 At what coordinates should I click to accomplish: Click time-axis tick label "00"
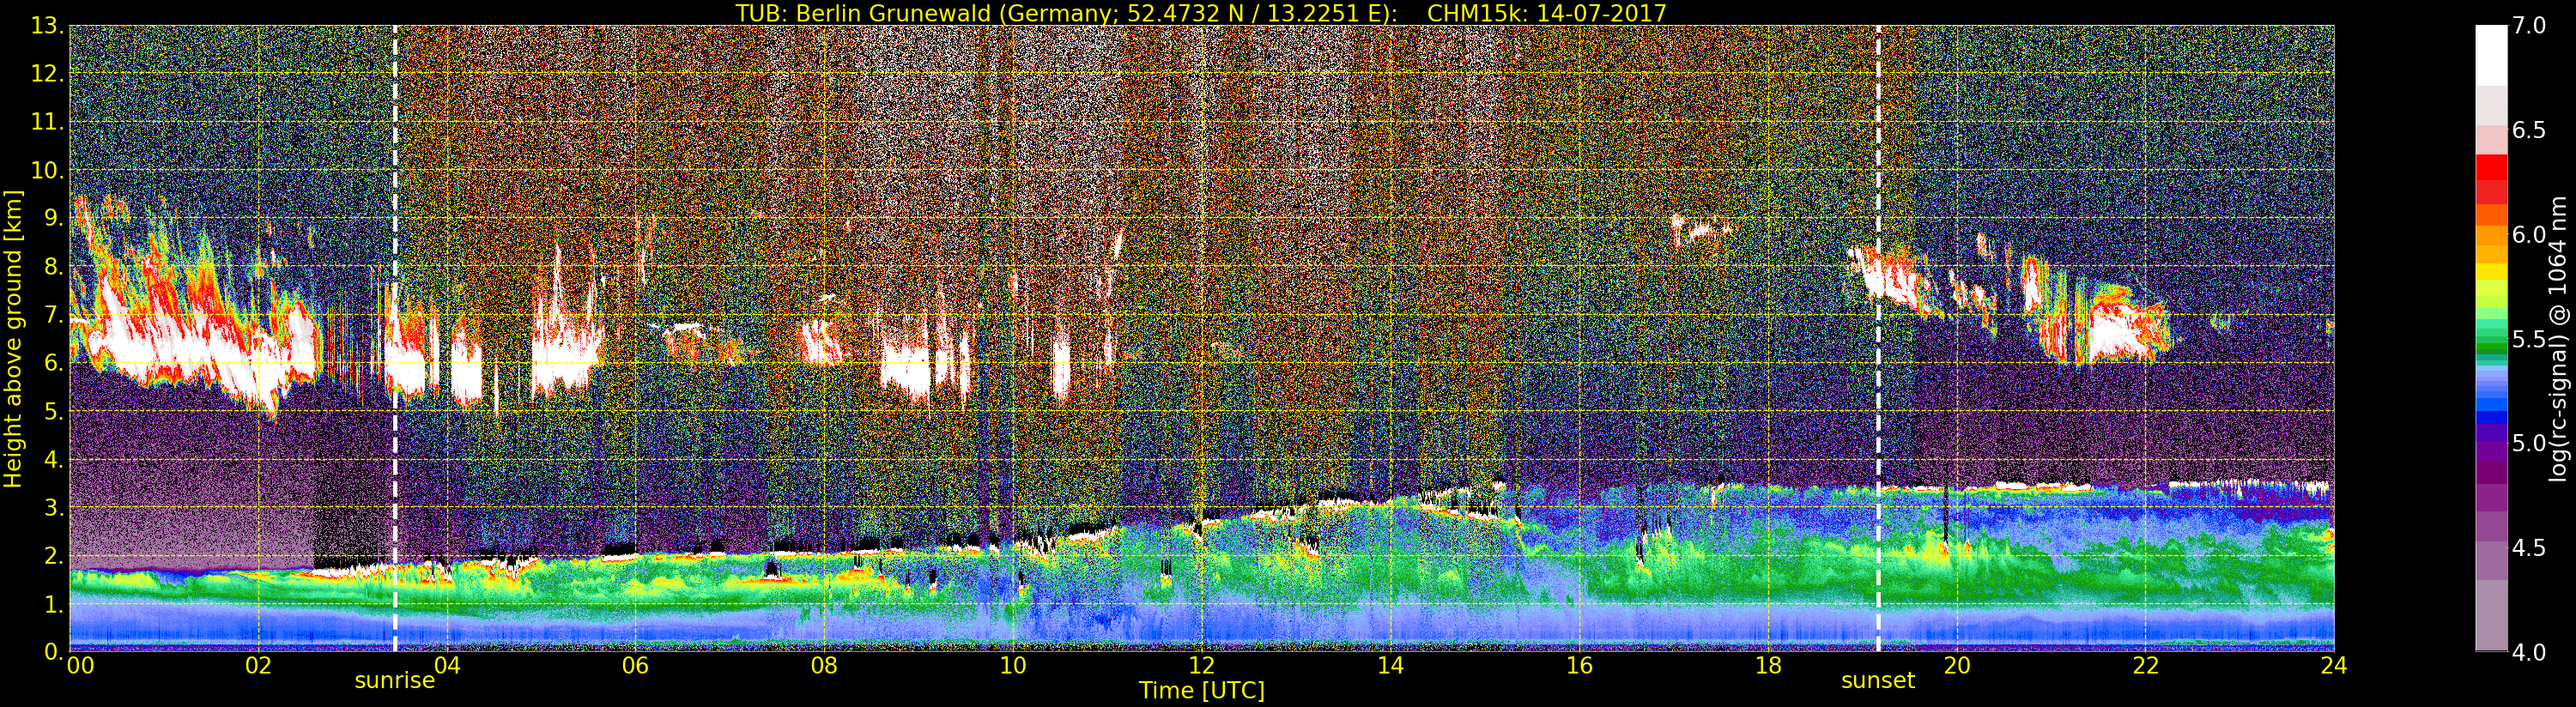pos(80,665)
